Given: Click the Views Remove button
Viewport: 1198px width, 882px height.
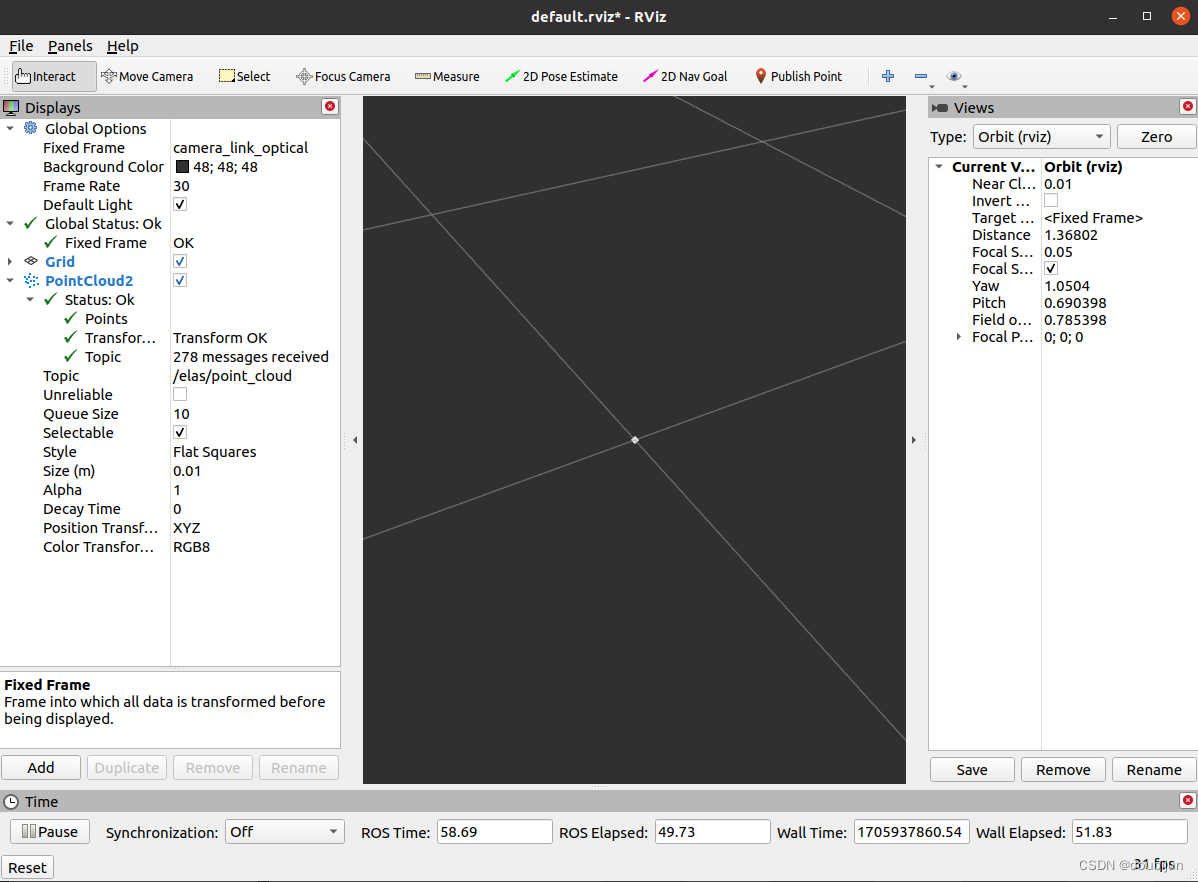Looking at the screenshot, I should pyautogui.click(x=1063, y=770).
